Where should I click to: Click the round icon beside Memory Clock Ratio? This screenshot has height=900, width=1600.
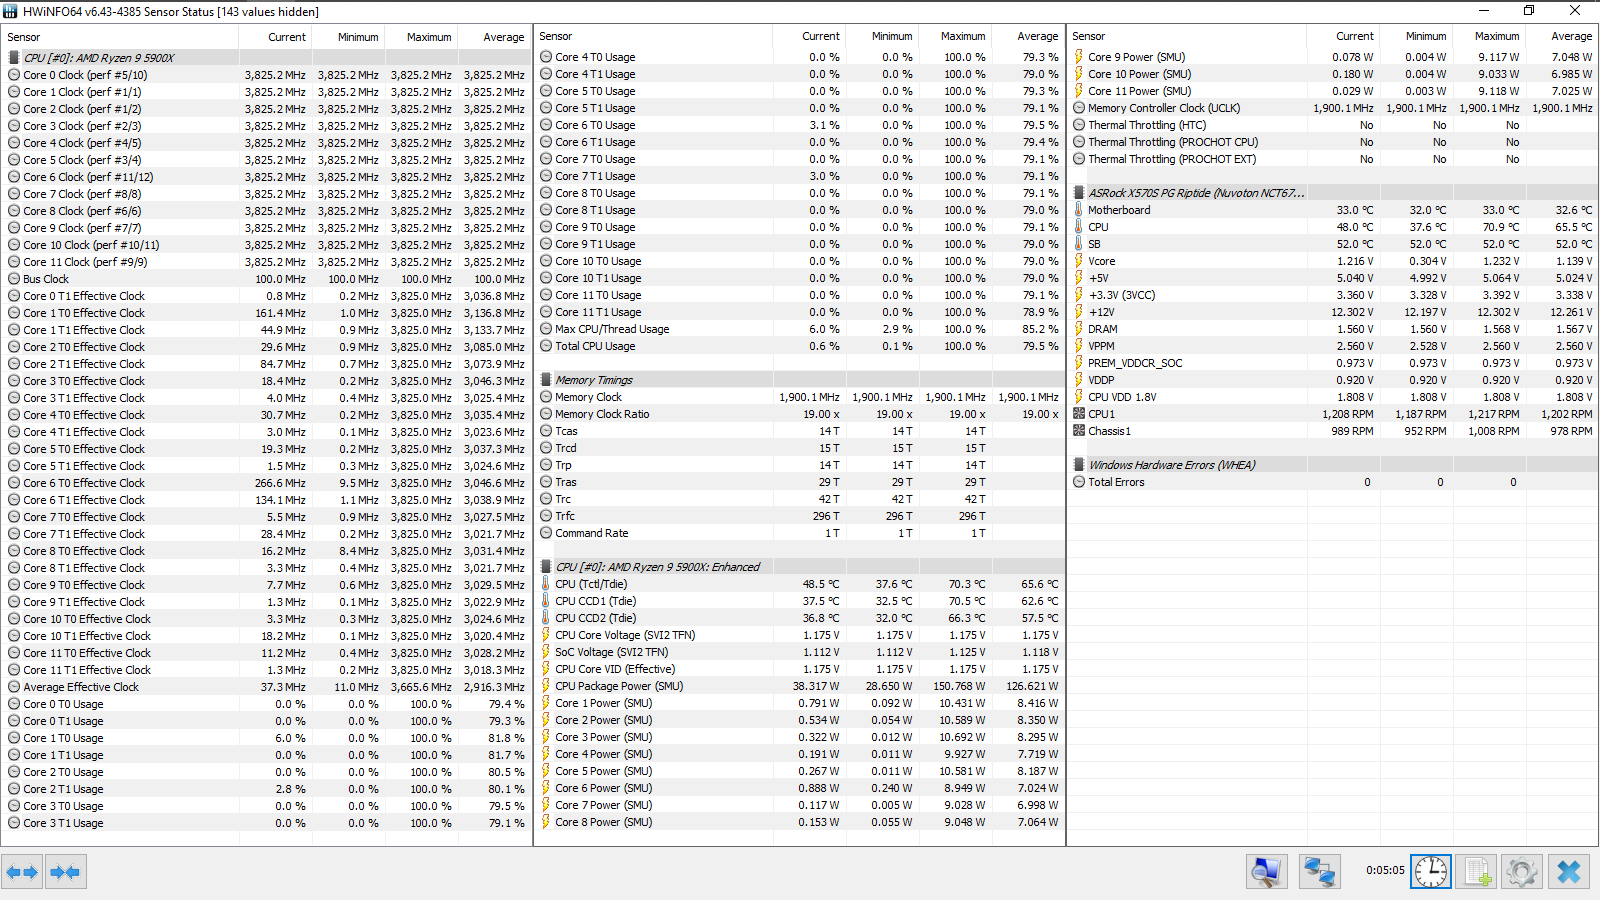pos(546,414)
